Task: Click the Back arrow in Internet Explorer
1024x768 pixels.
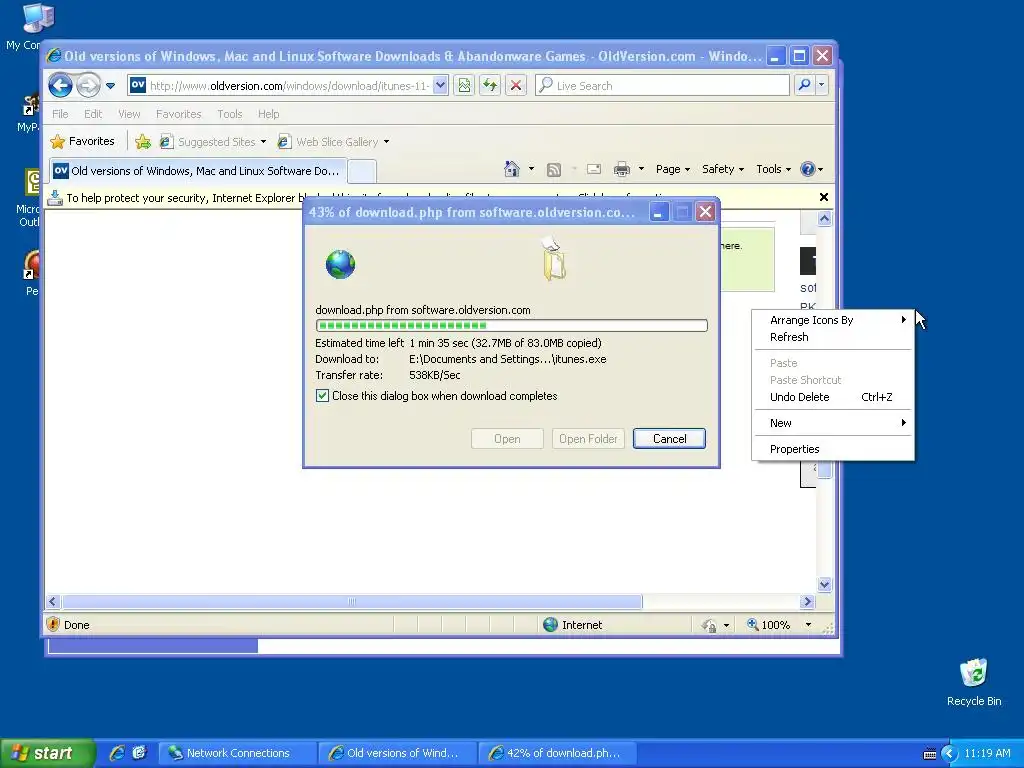Action: [60, 86]
